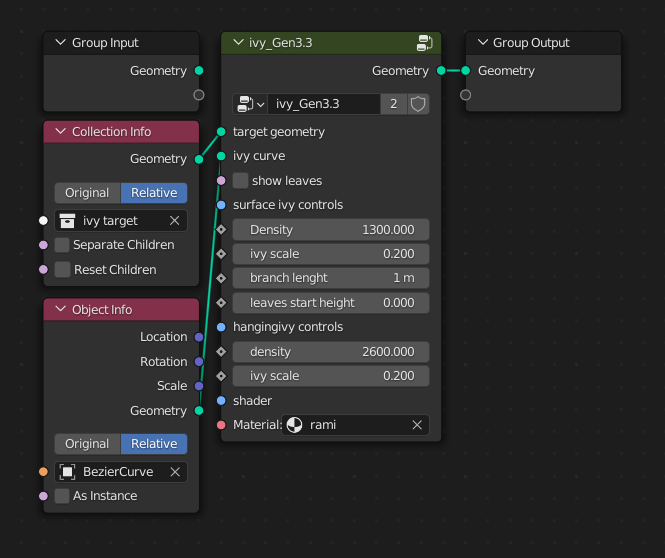Select Original transform space in Collection Info

click(87, 193)
